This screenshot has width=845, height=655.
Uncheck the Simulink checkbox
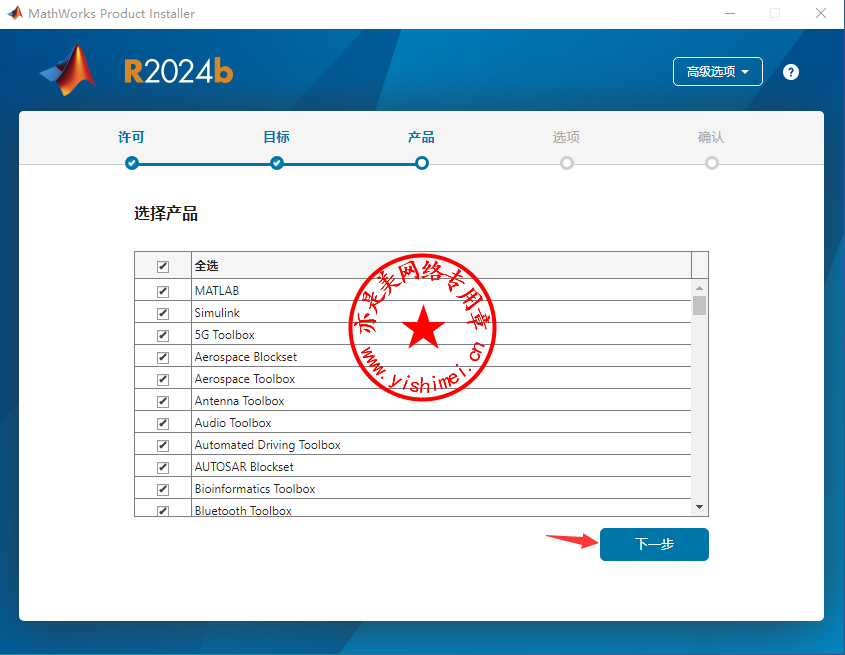coord(163,313)
